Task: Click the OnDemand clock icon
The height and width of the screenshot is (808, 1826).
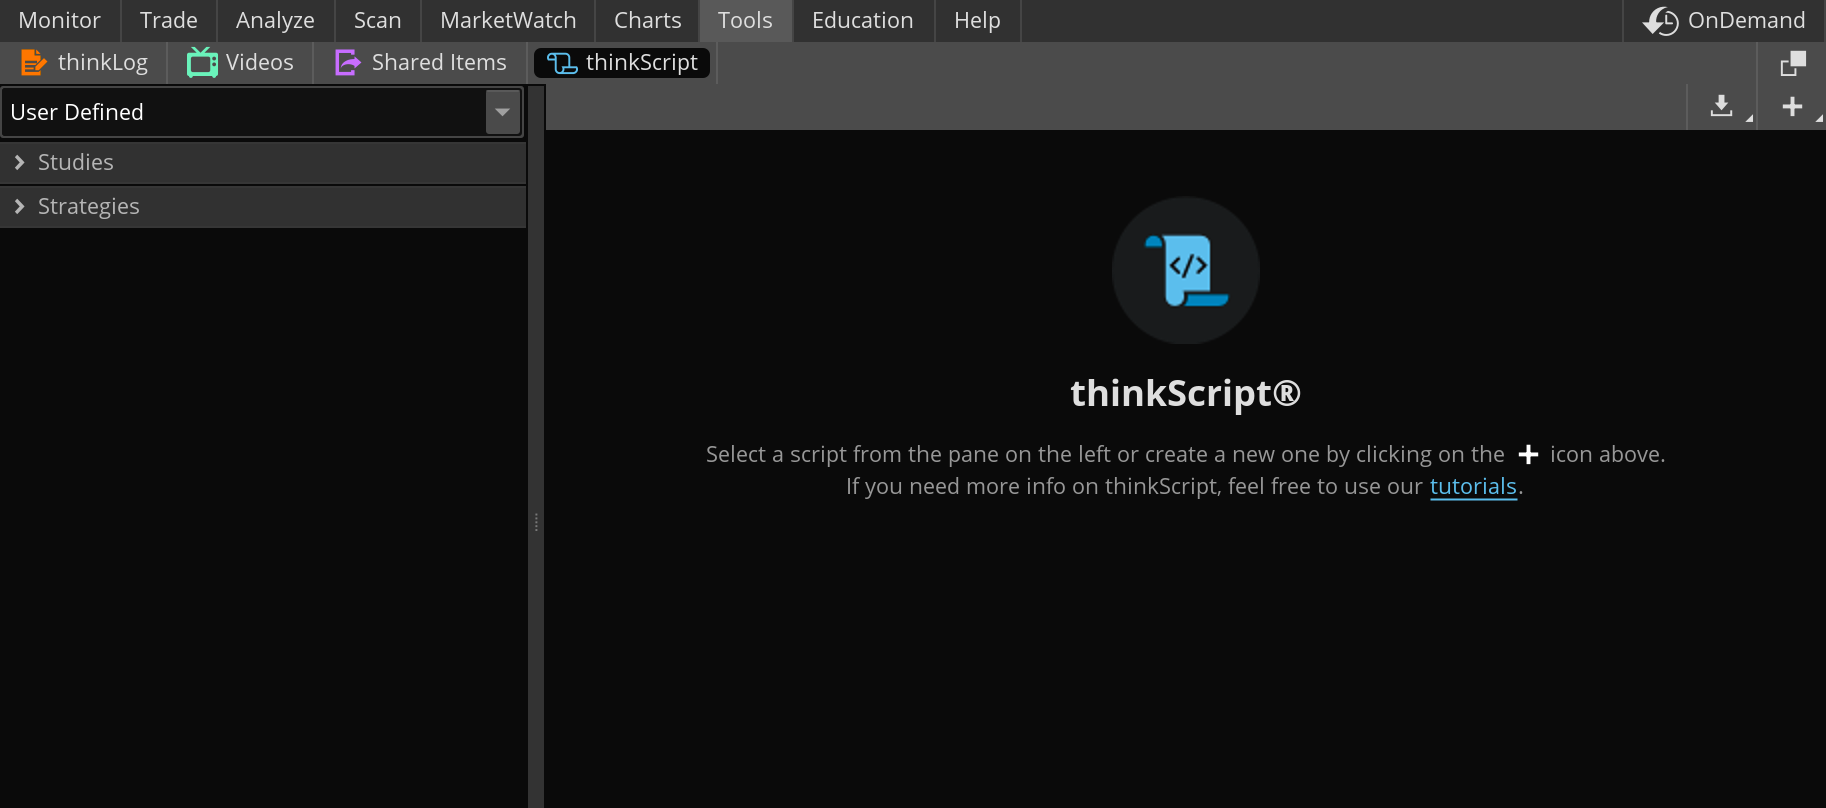Action: point(1660,21)
